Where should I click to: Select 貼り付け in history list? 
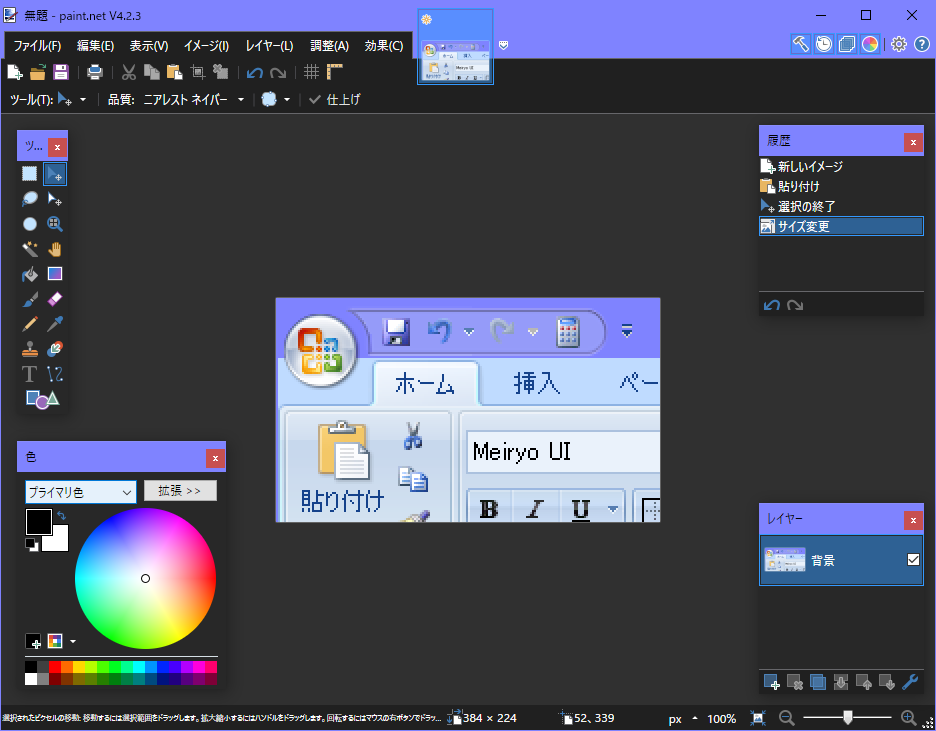point(841,186)
